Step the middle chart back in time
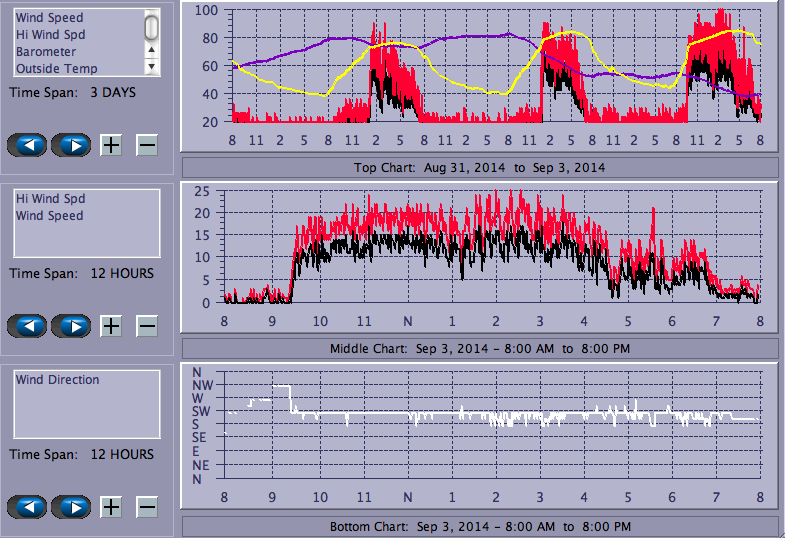 (27, 326)
